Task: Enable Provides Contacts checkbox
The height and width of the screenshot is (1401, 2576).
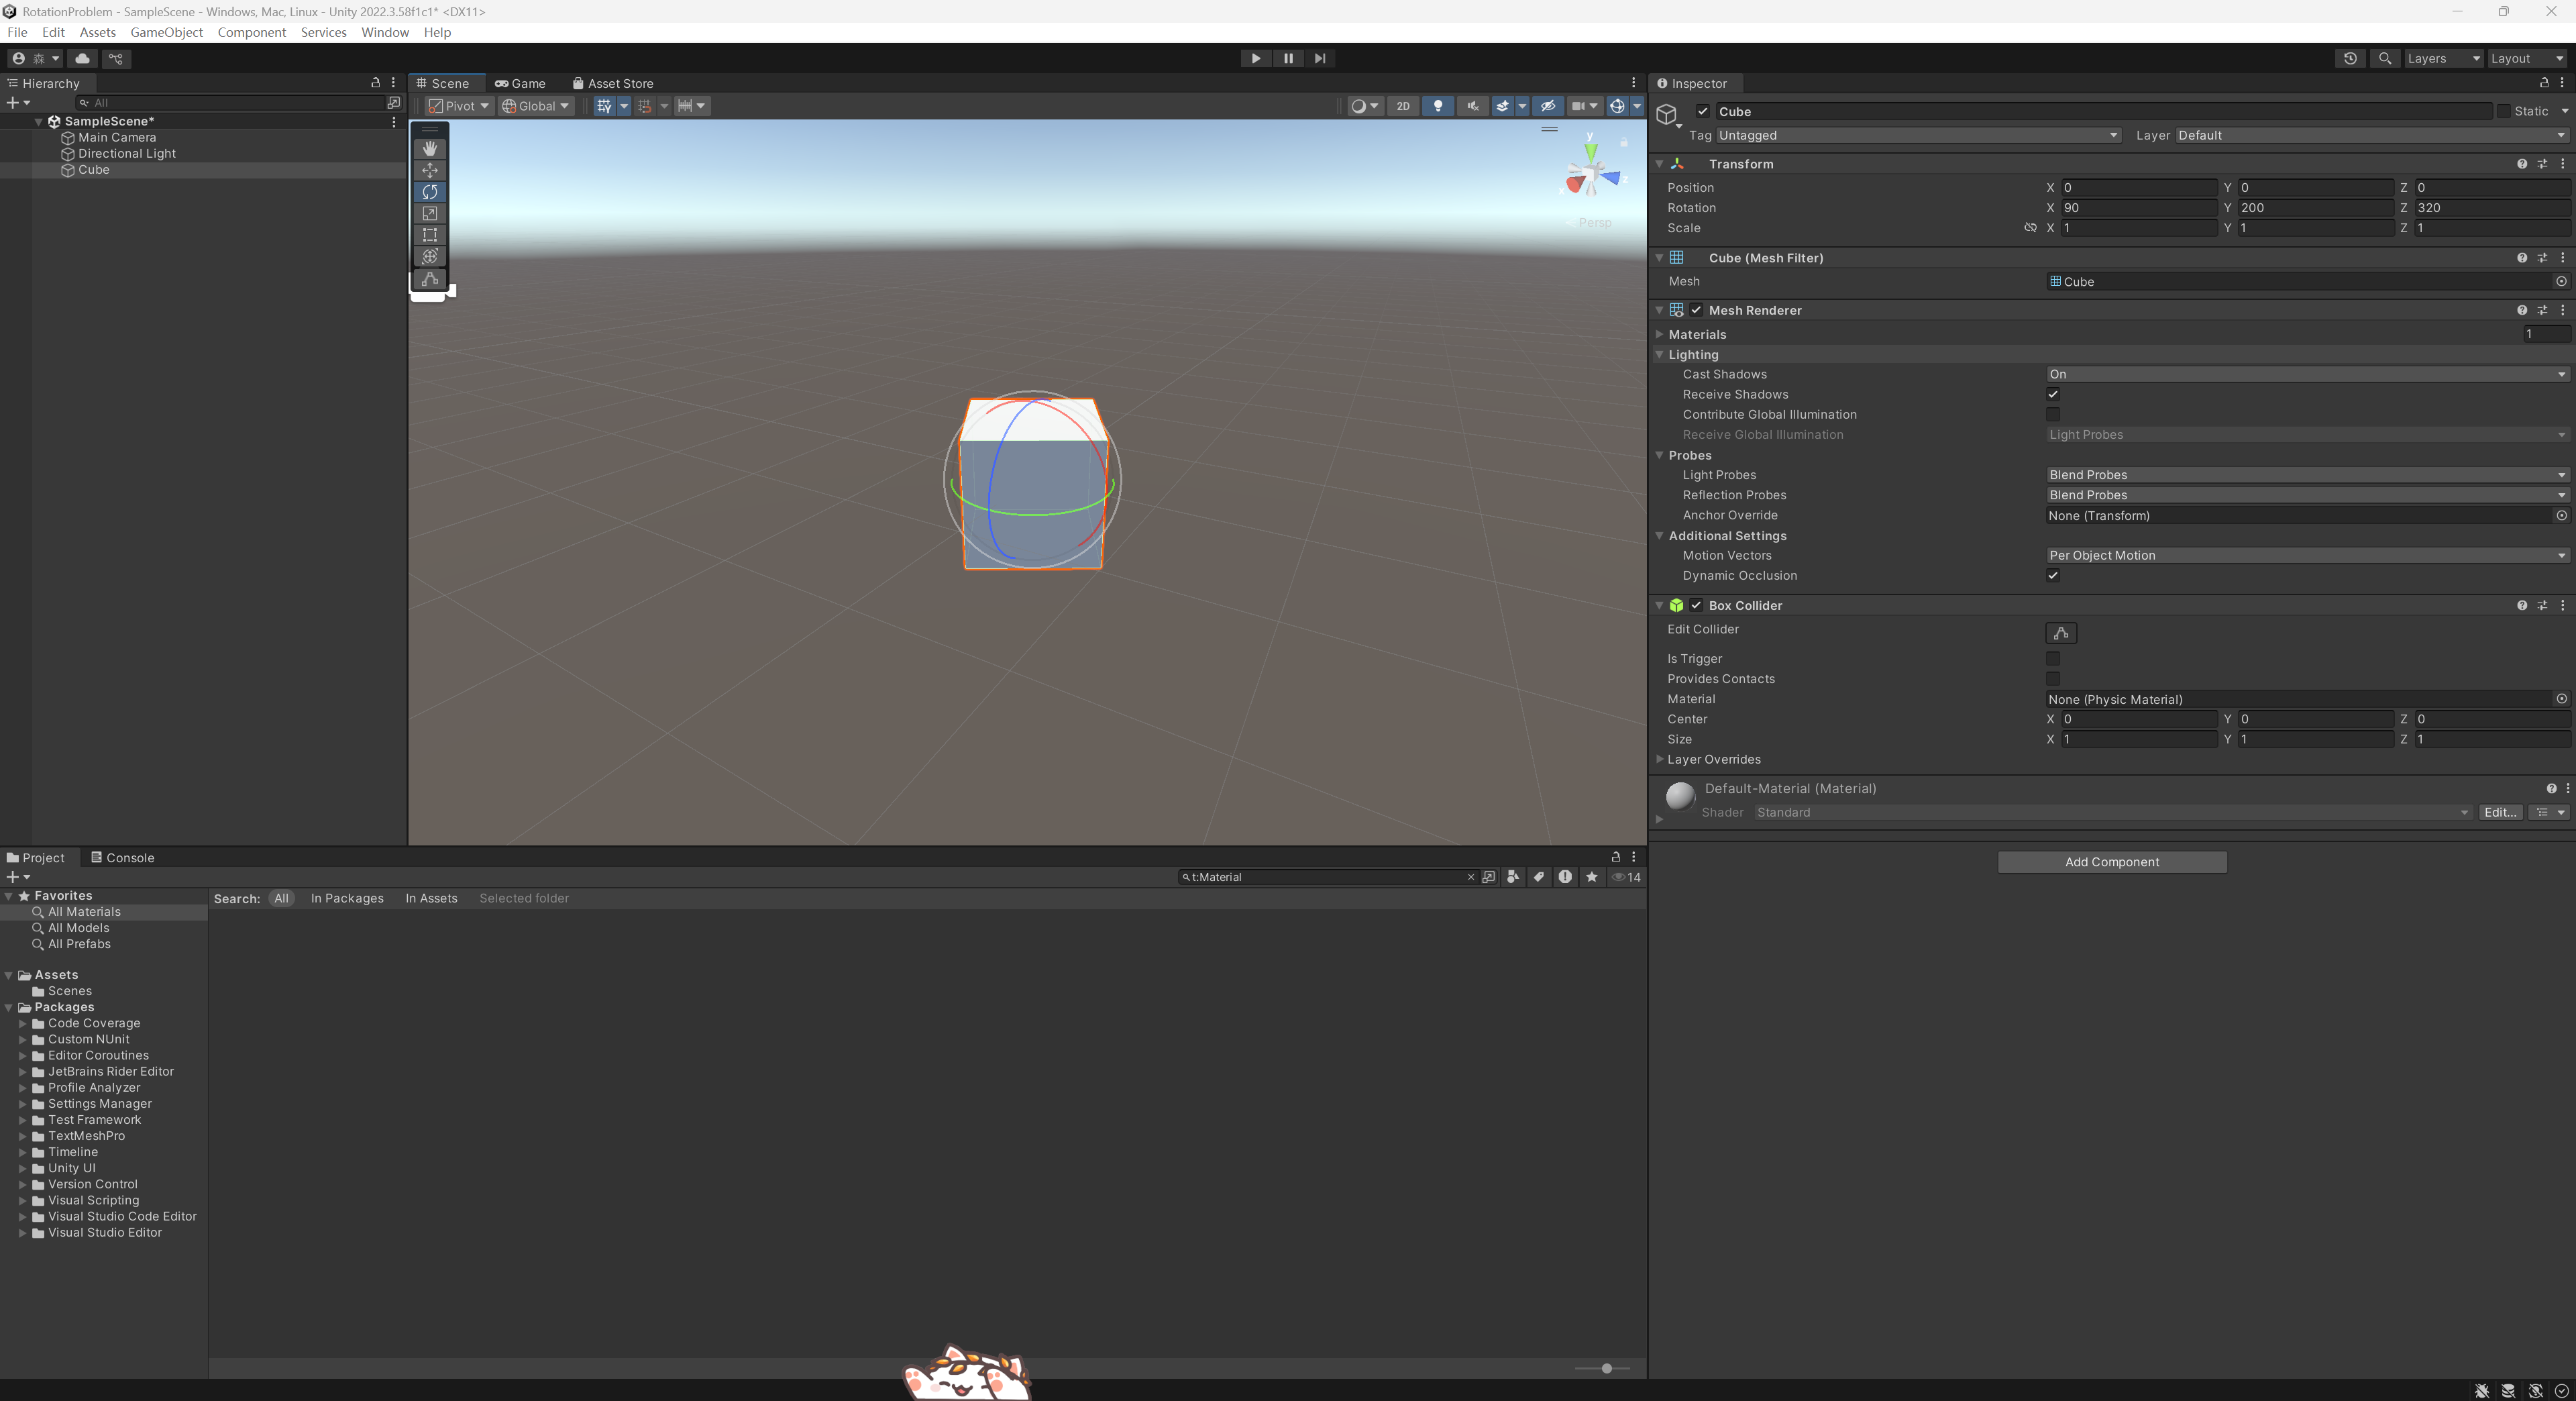Action: 2053,679
